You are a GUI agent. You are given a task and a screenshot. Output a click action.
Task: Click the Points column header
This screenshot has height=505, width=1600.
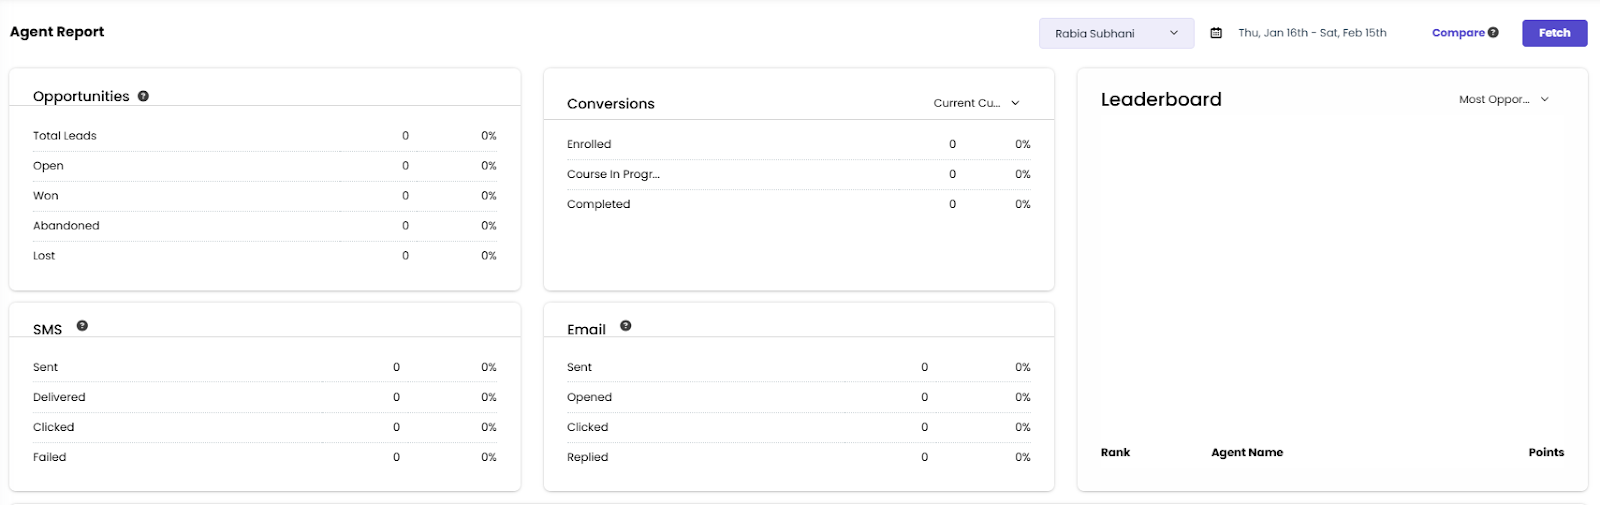1545,452
